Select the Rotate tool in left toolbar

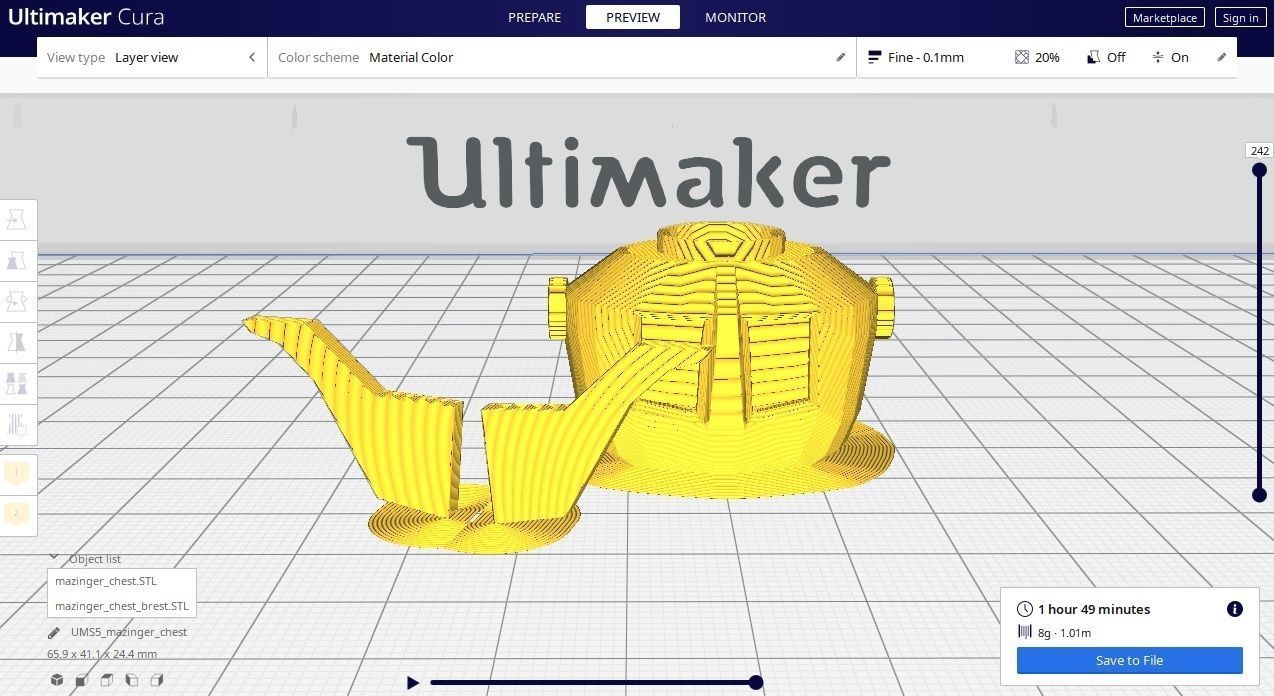click(x=17, y=301)
